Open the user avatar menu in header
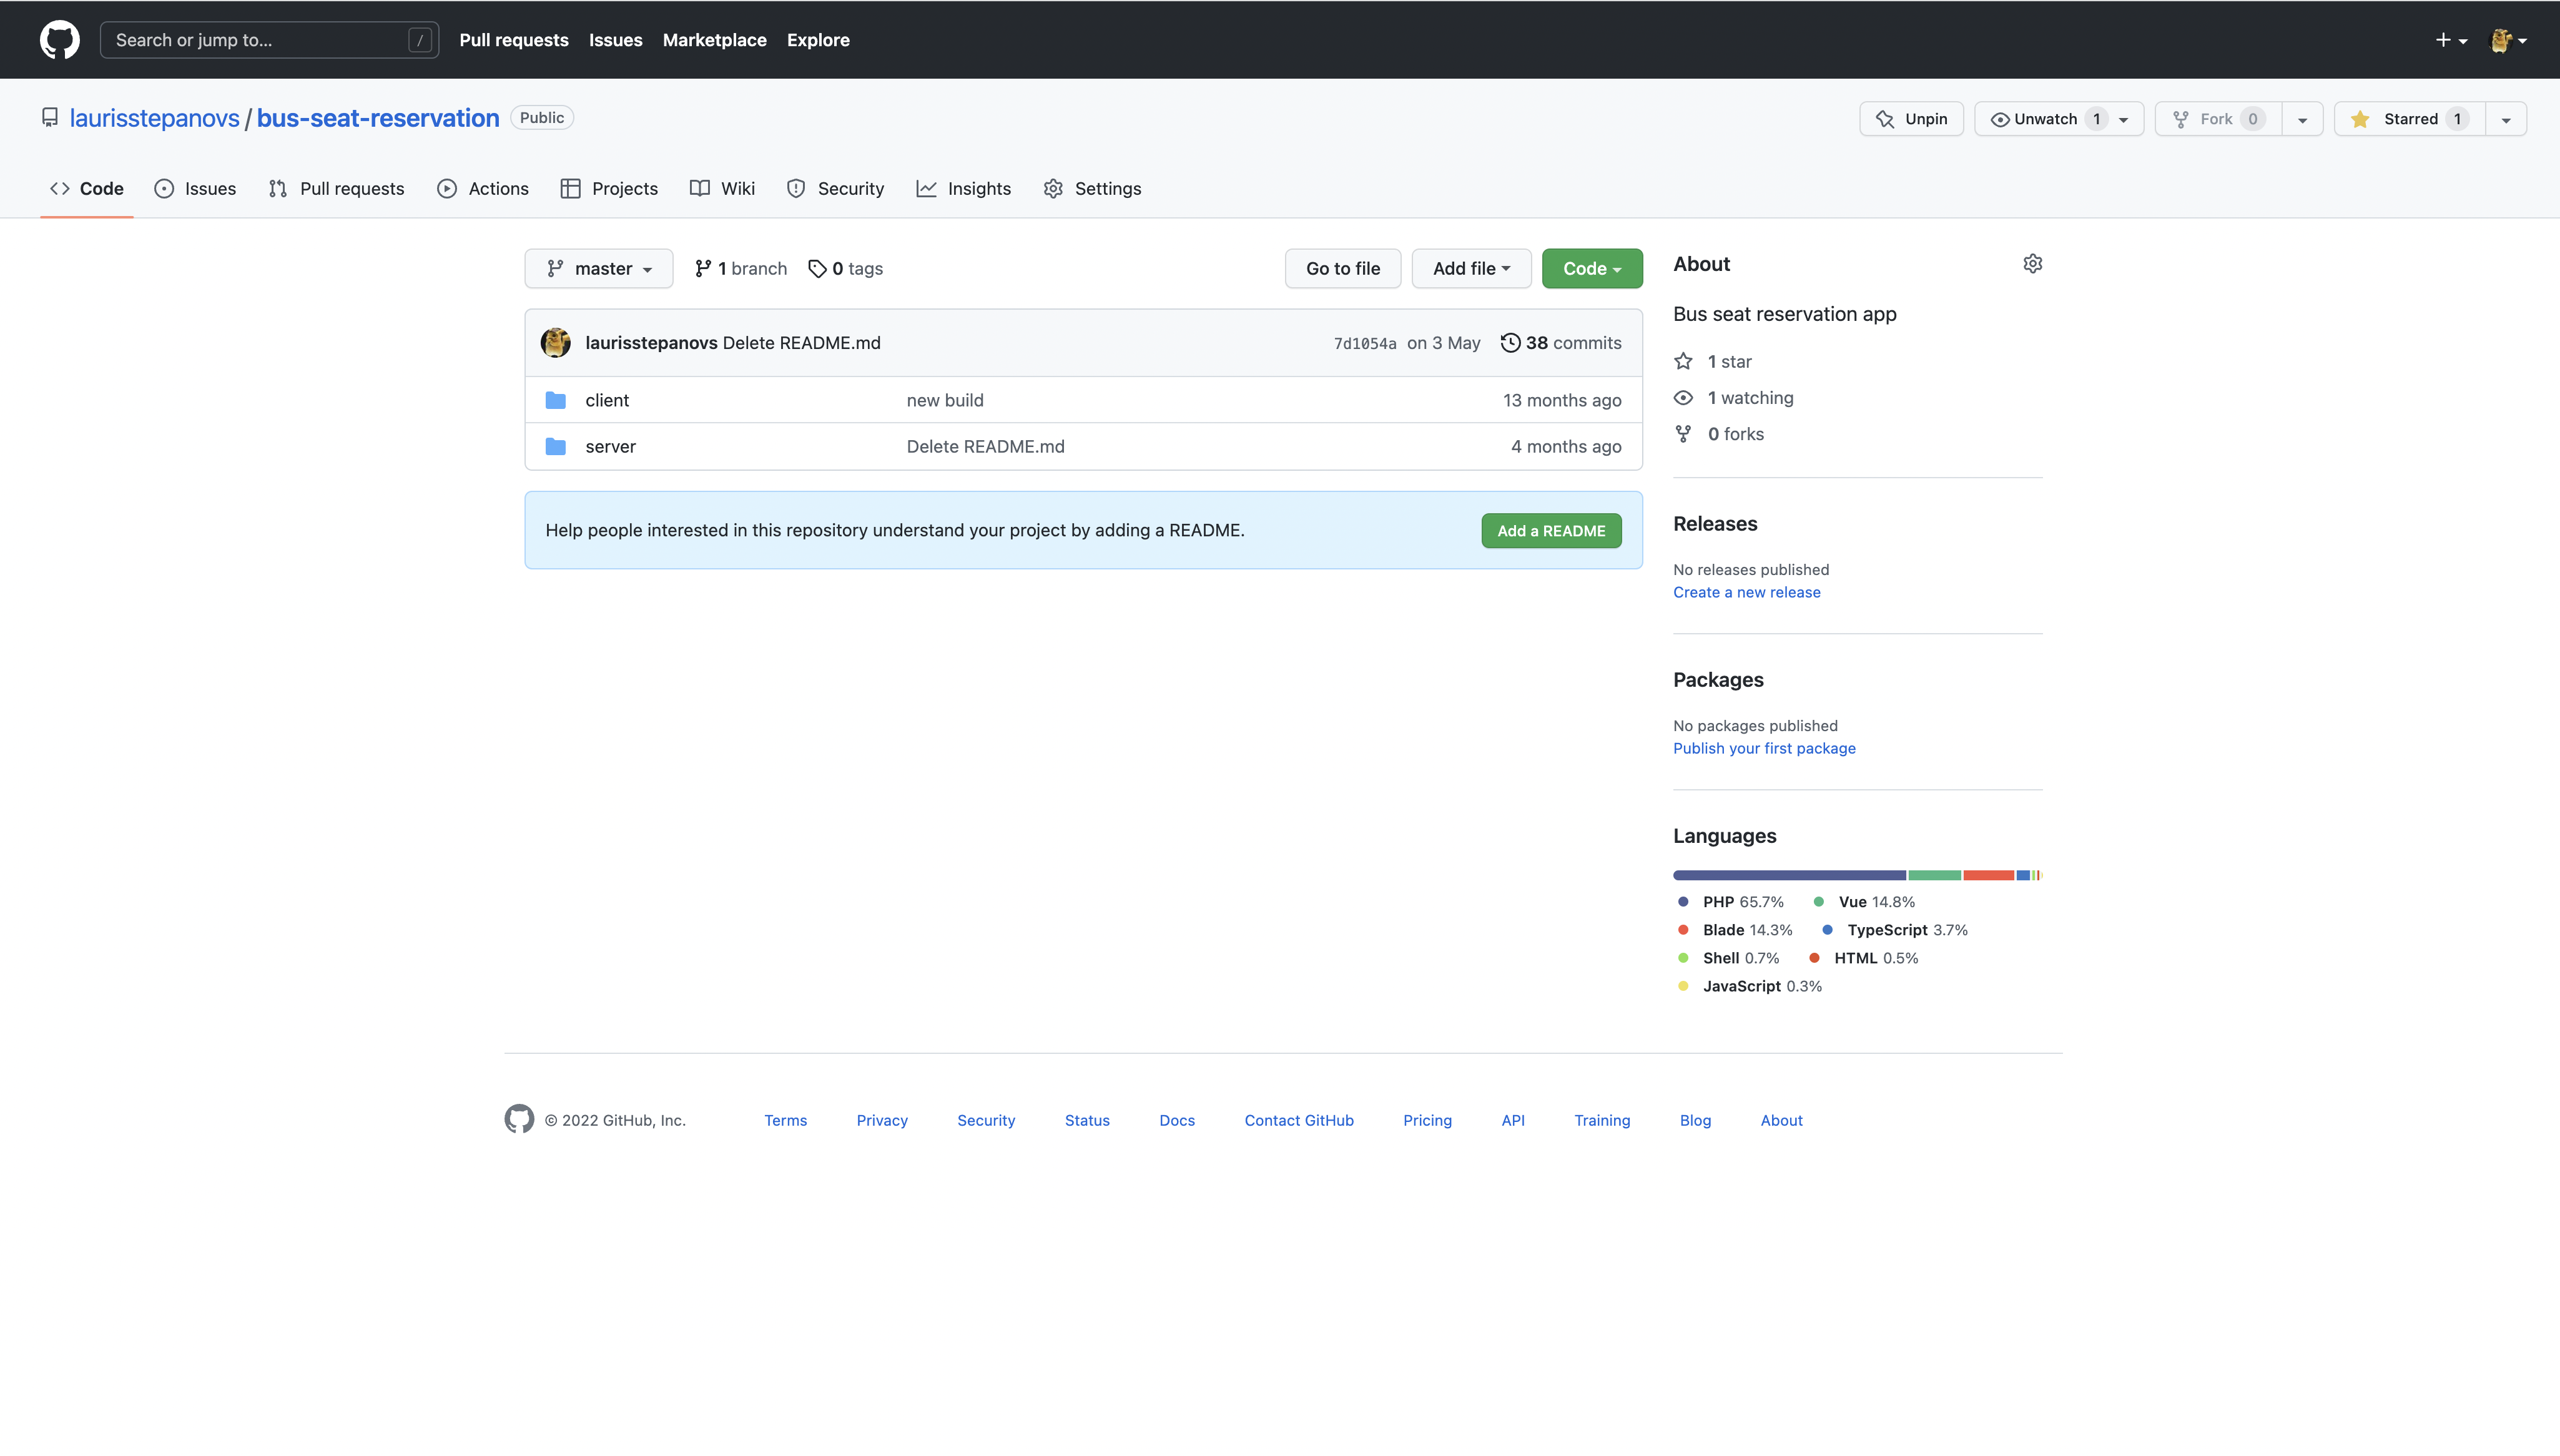 click(2508, 40)
